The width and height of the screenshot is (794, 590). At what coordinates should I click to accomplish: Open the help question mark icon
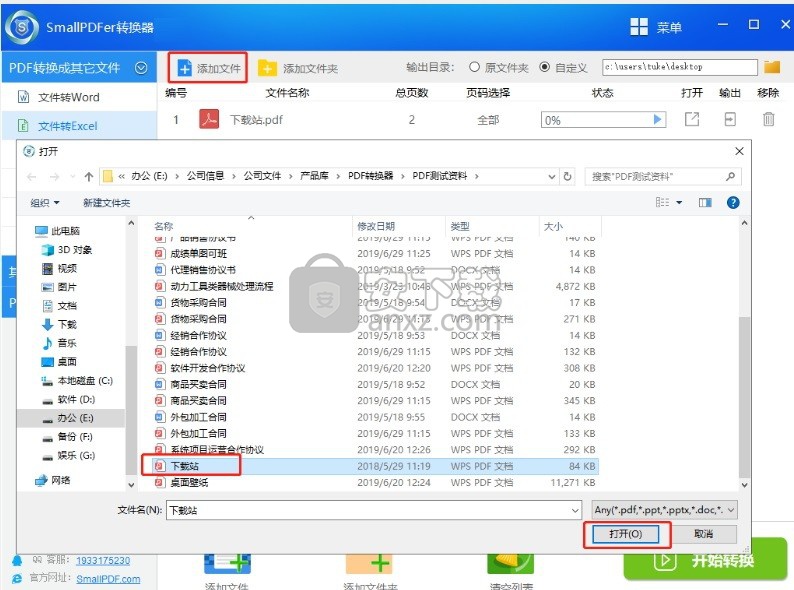pos(733,203)
